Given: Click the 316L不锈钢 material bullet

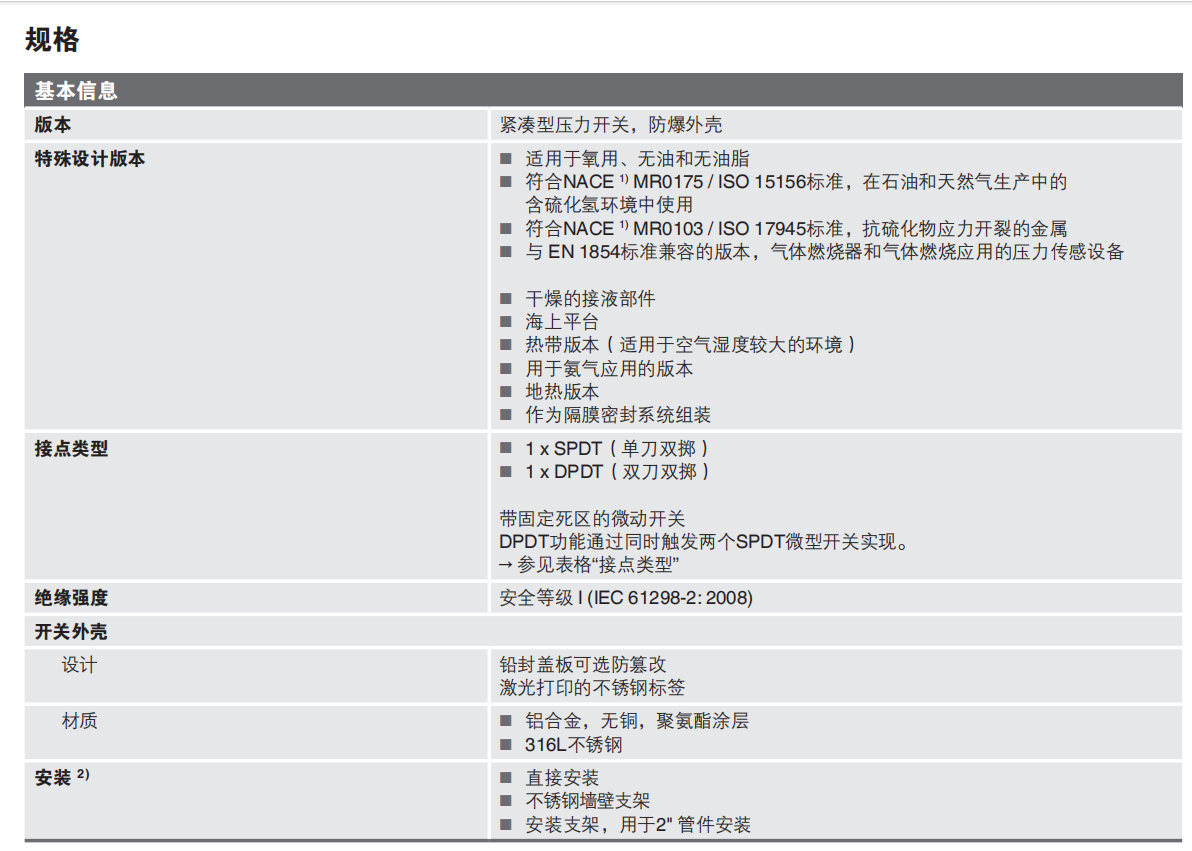Looking at the screenshot, I should click(573, 745).
